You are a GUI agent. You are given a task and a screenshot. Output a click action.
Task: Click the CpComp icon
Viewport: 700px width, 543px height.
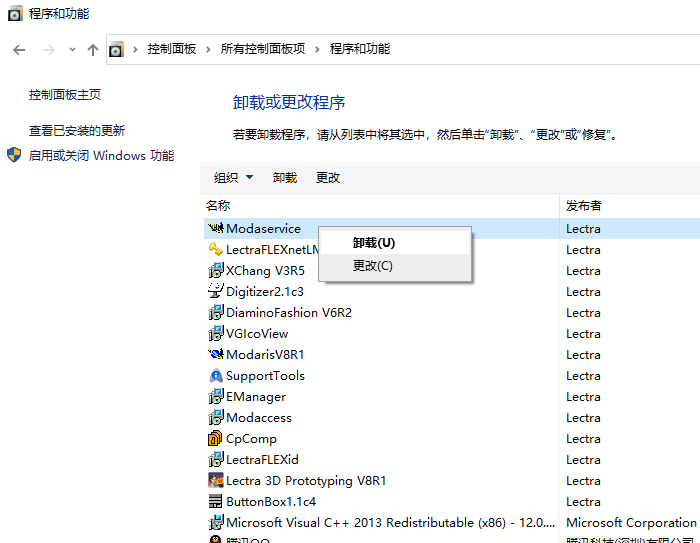(x=215, y=438)
